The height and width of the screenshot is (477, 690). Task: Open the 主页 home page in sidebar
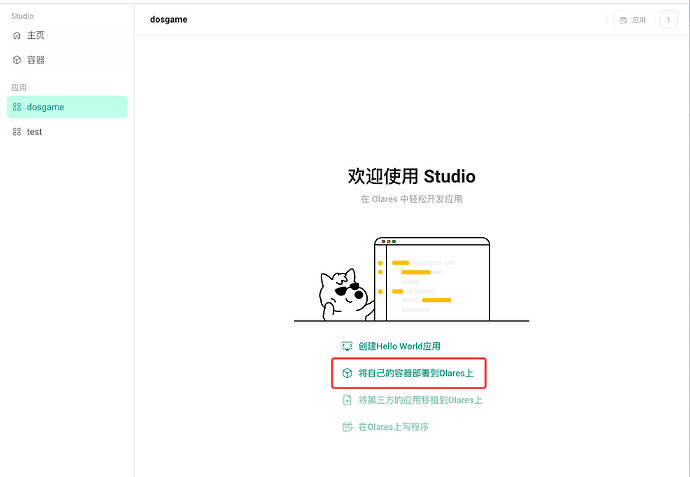pyautogui.click(x=67, y=35)
